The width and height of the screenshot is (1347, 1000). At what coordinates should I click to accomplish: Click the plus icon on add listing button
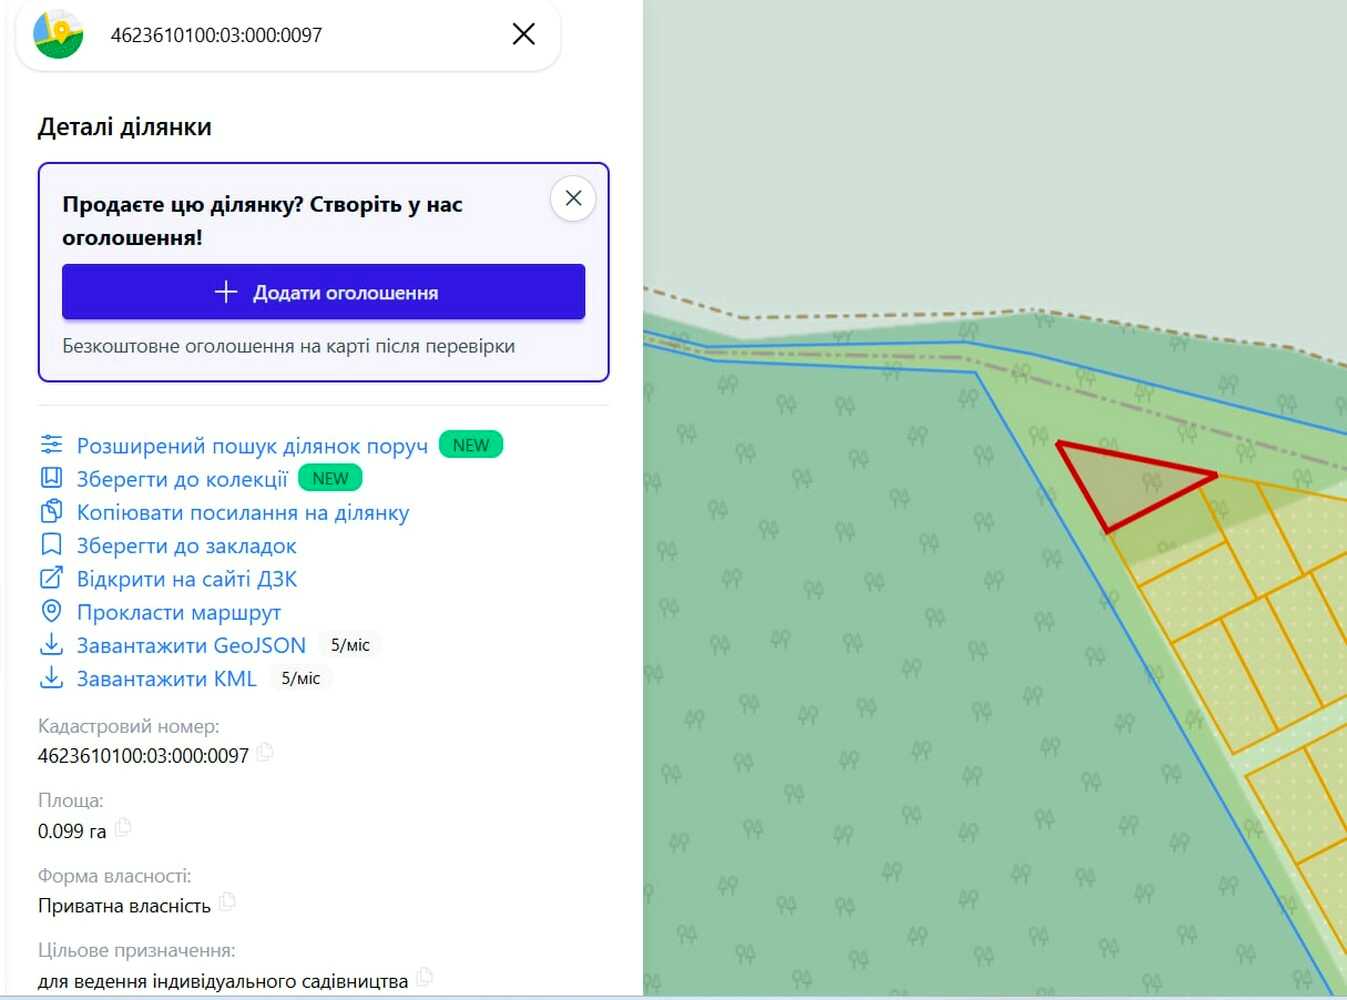(226, 292)
